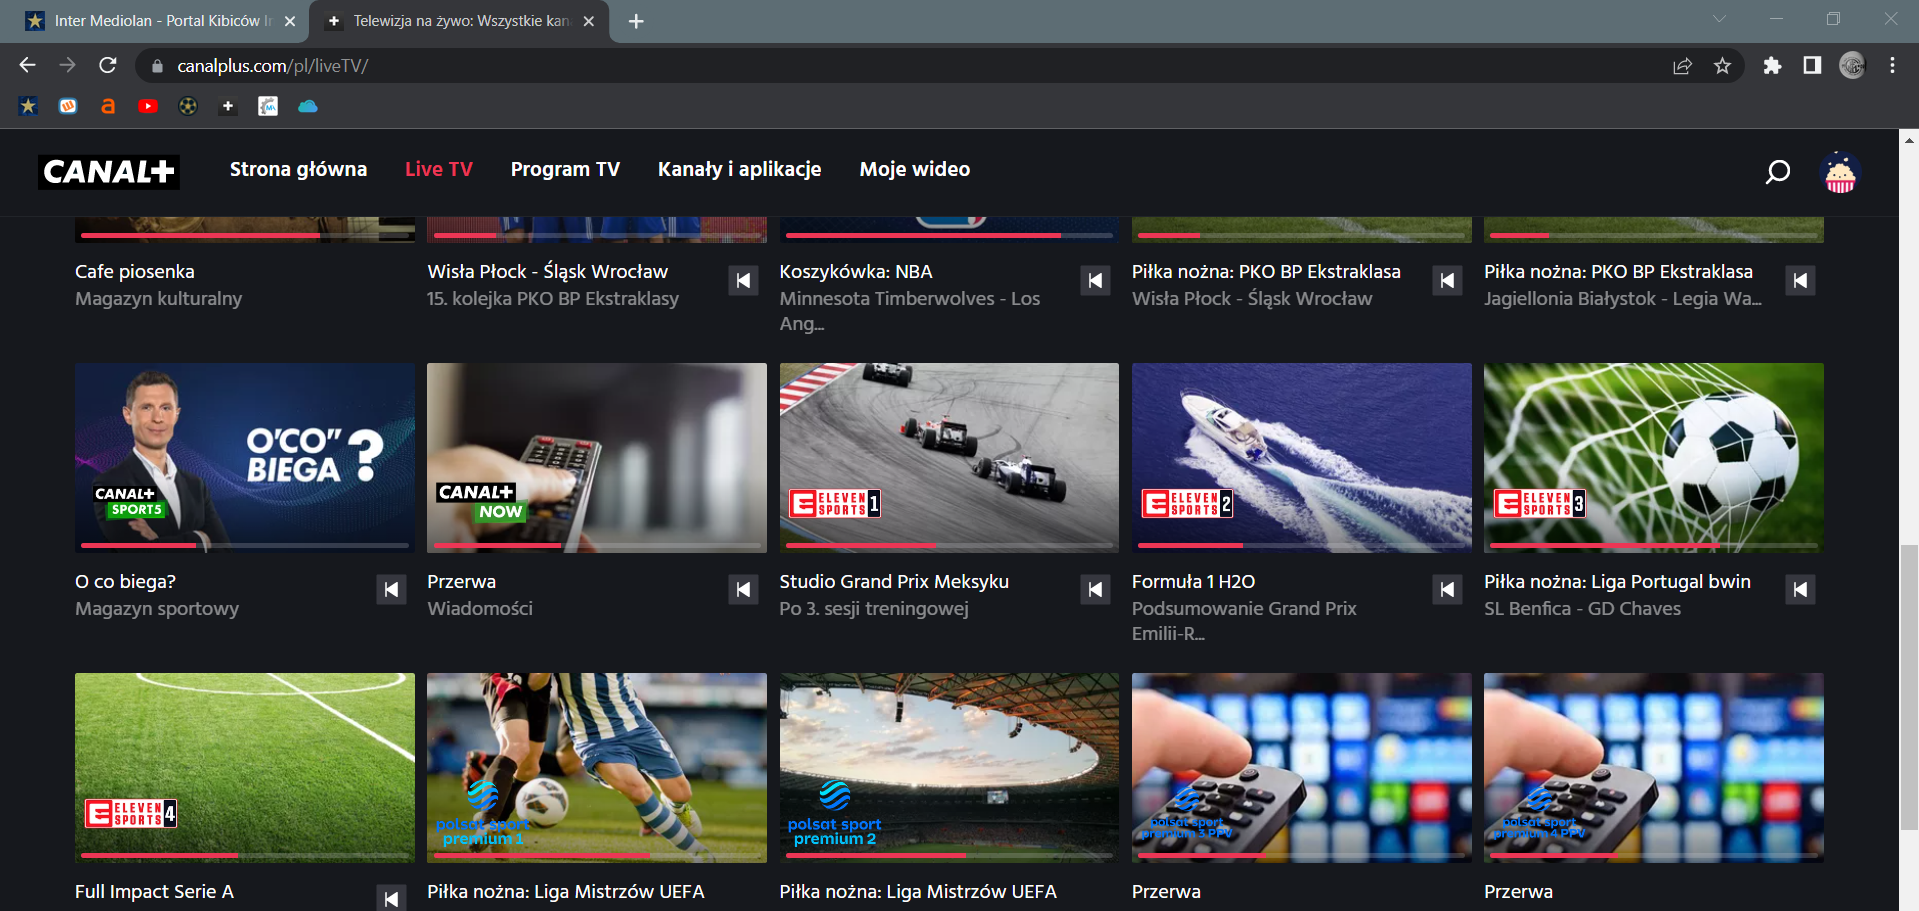This screenshot has width=1919, height=911.
Task: Click Eleven Sports 4 pitch thumbnail
Action: point(245,767)
